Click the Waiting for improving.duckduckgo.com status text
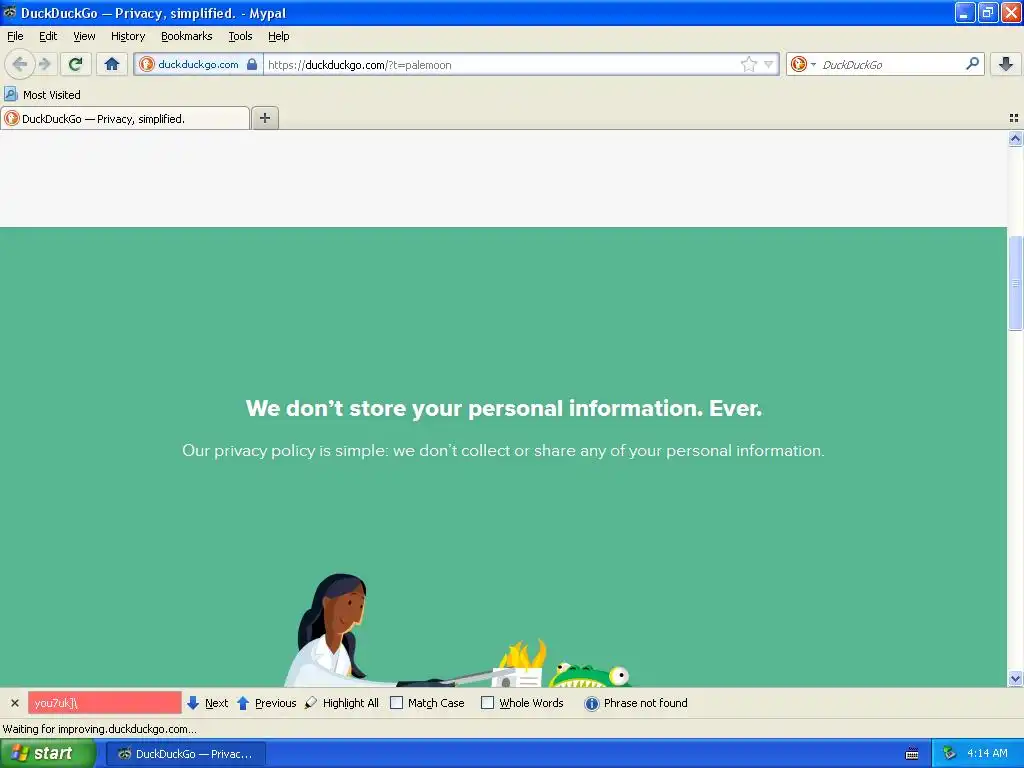 coord(99,729)
